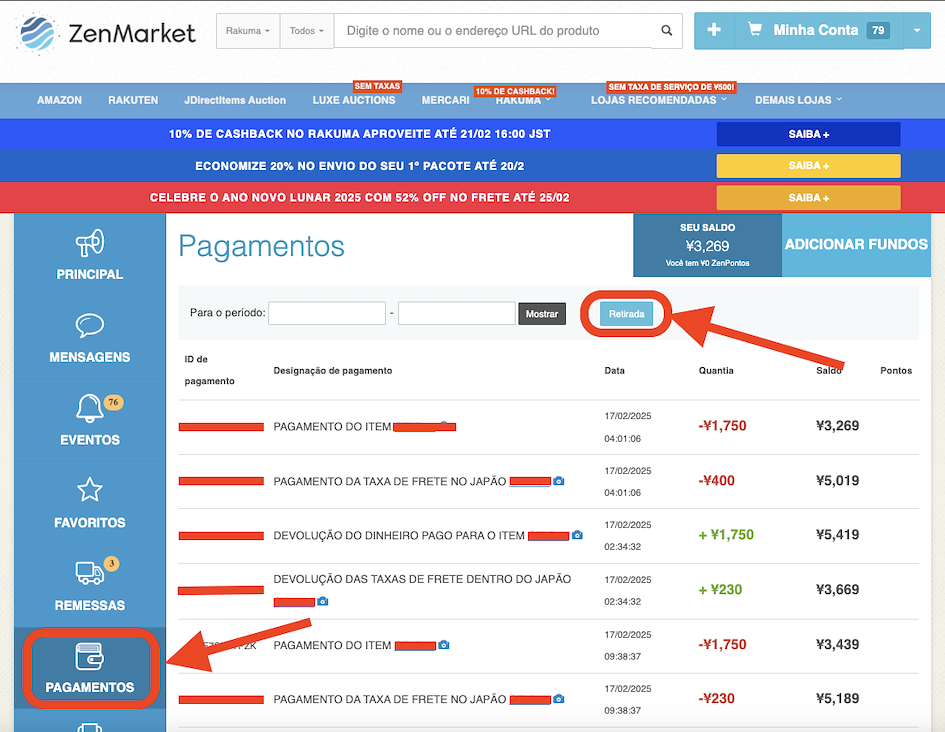Viewport: 945px width, 732px height.
Task: Click the ¥3,439 balance value
Action: point(837,645)
